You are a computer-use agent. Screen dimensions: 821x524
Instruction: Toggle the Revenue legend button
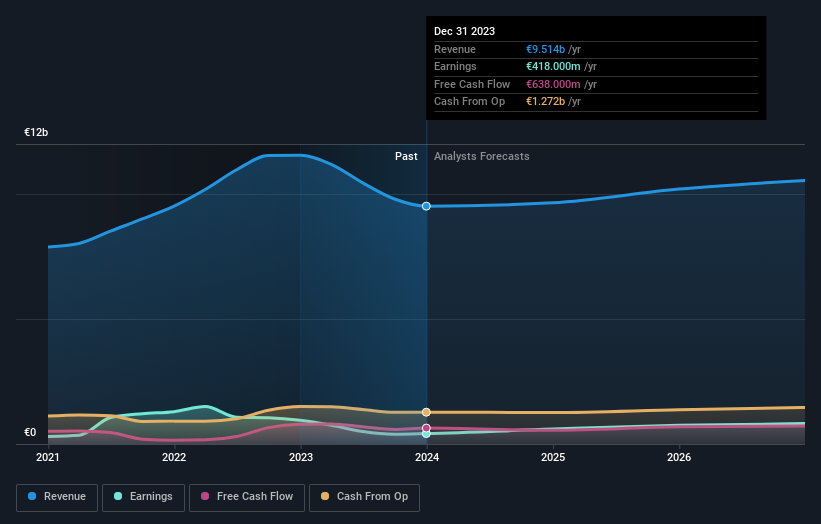[57, 497]
